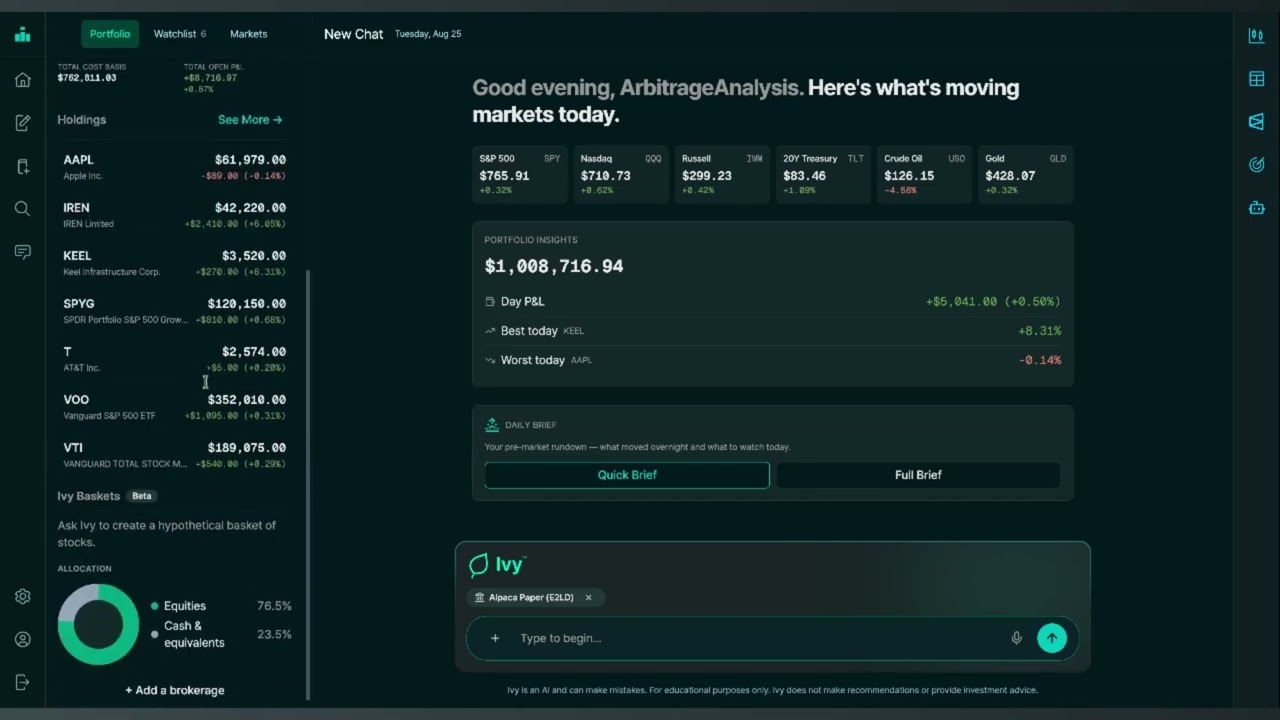Click the logout icon at sidebar bottom

[x=22, y=682]
